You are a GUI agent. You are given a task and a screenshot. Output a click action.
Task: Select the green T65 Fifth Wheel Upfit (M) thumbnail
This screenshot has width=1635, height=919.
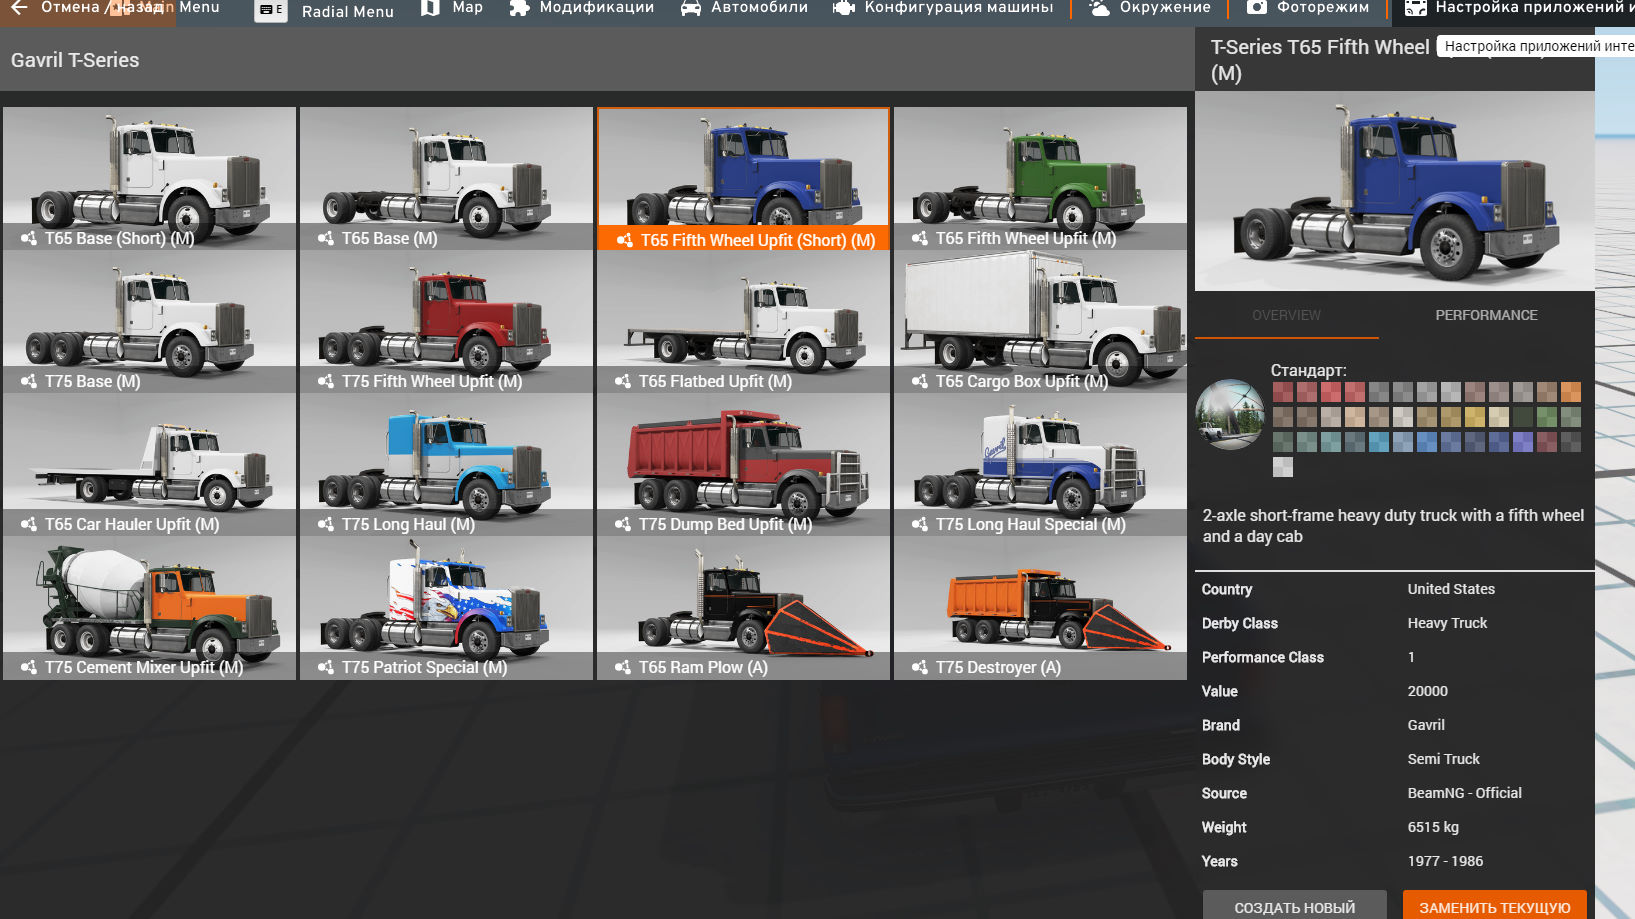click(x=1040, y=178)
